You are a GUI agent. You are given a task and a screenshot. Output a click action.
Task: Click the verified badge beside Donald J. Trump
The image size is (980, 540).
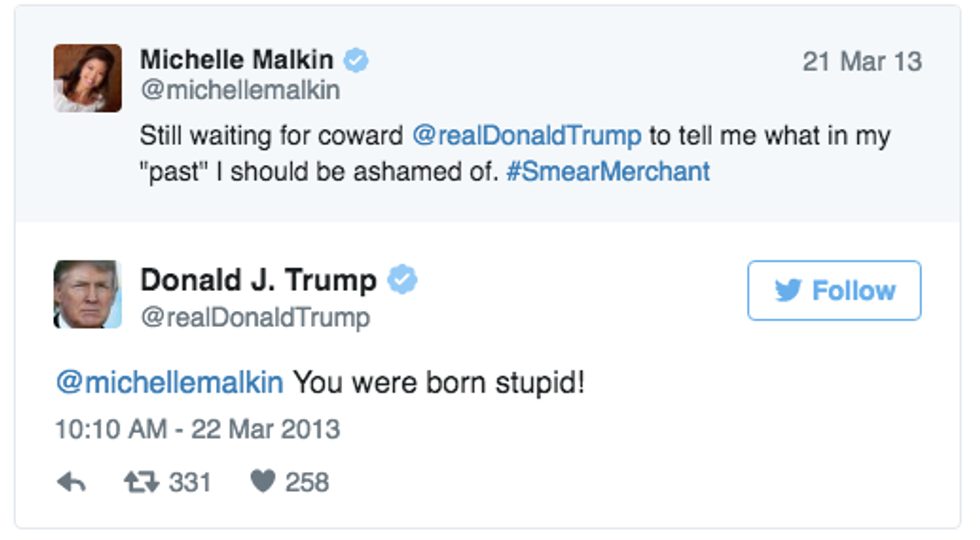pos(402,281)
